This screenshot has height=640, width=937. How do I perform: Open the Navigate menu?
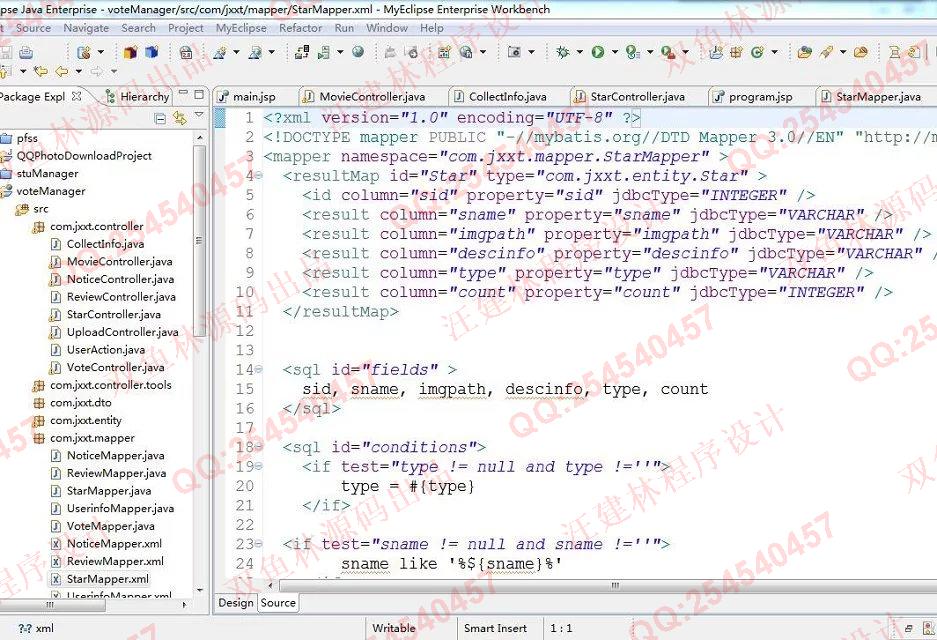86,28
